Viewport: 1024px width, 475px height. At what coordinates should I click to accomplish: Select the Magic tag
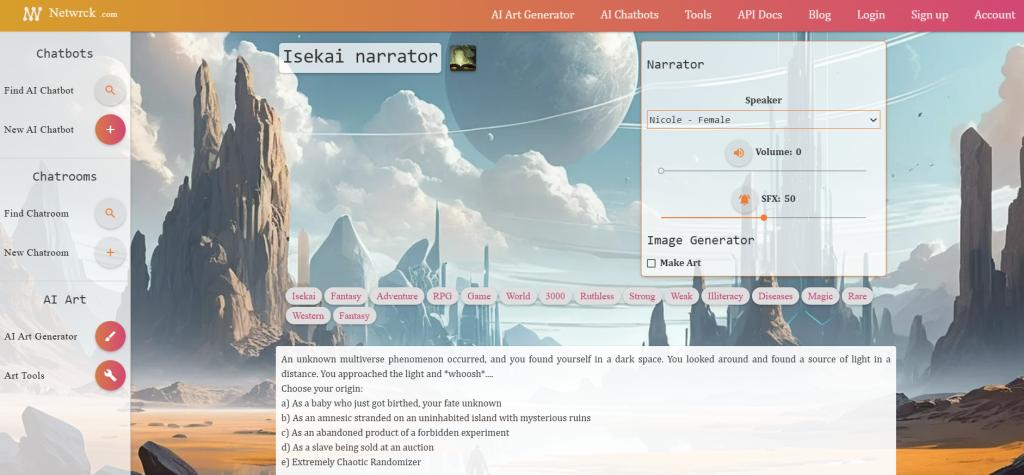tap(820, 296)
